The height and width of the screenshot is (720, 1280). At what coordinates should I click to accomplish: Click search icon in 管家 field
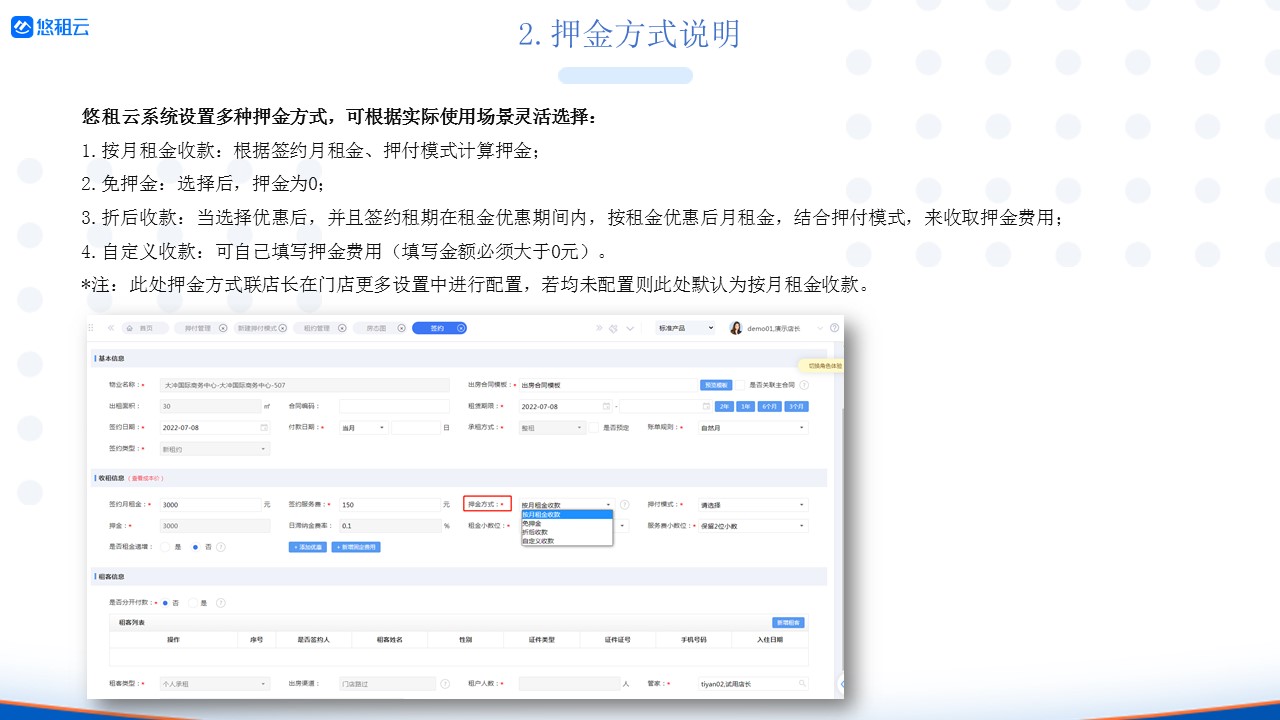point(802,684)
